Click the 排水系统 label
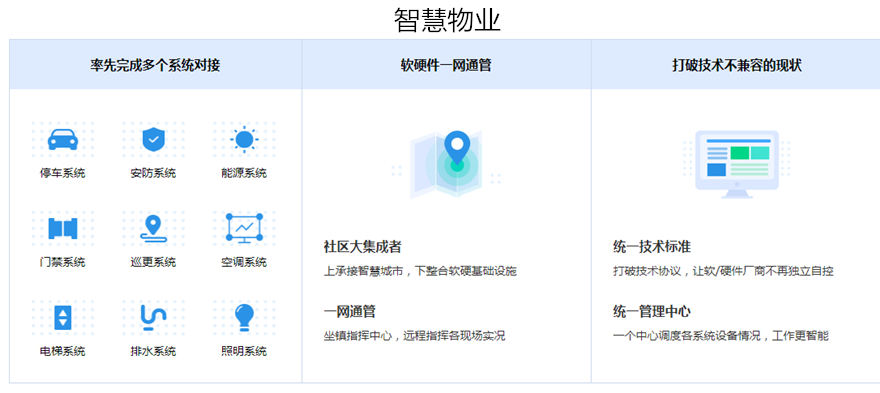 pyautogui.click(x=153, y=351)
